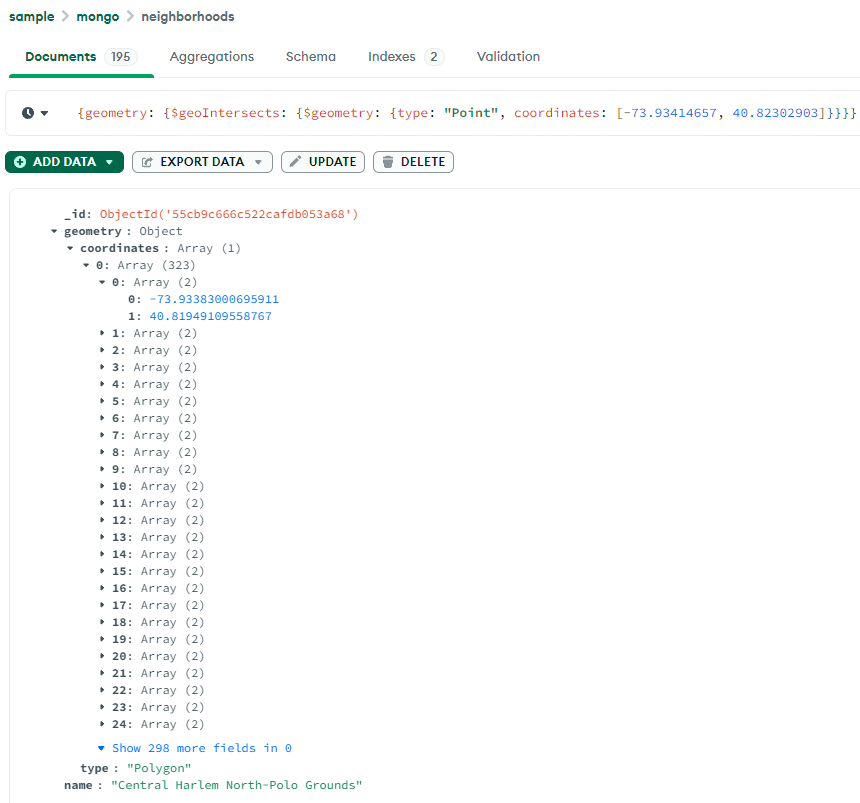Click the Export Data icon
Viewport: 860px width, 803px height.
tap(147, 162)
